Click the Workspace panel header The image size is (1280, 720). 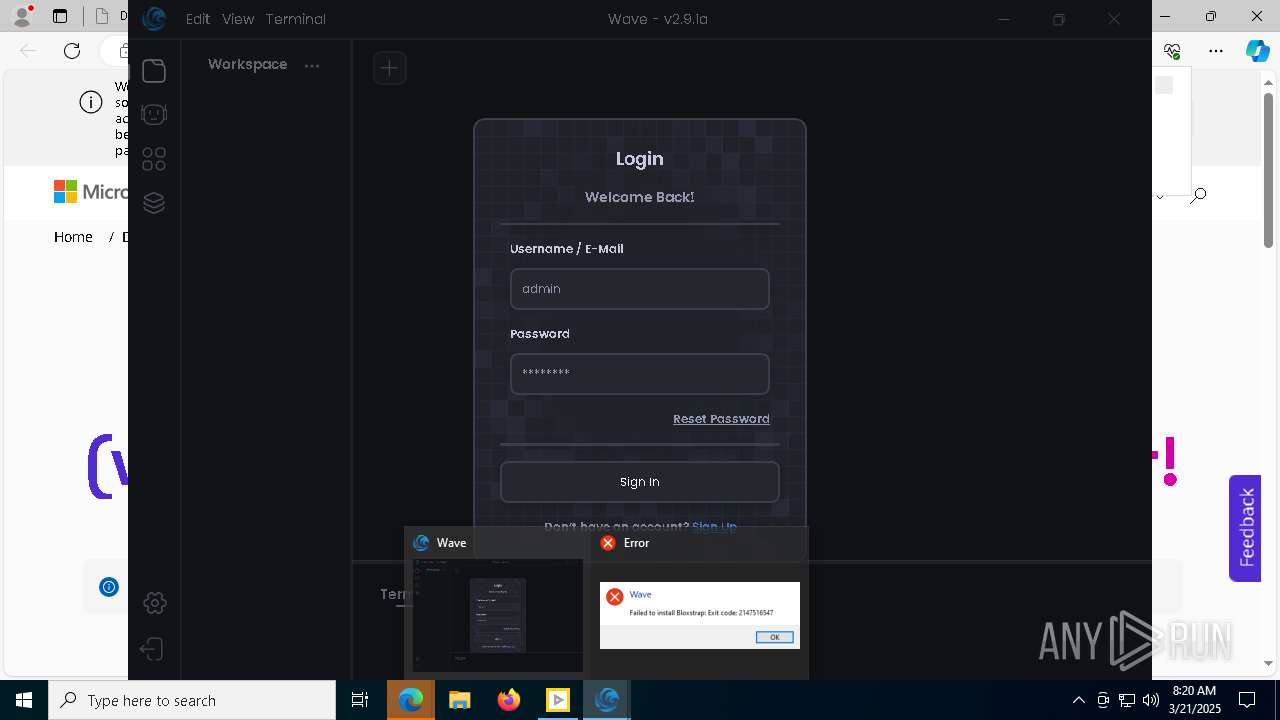click(248, 64)
